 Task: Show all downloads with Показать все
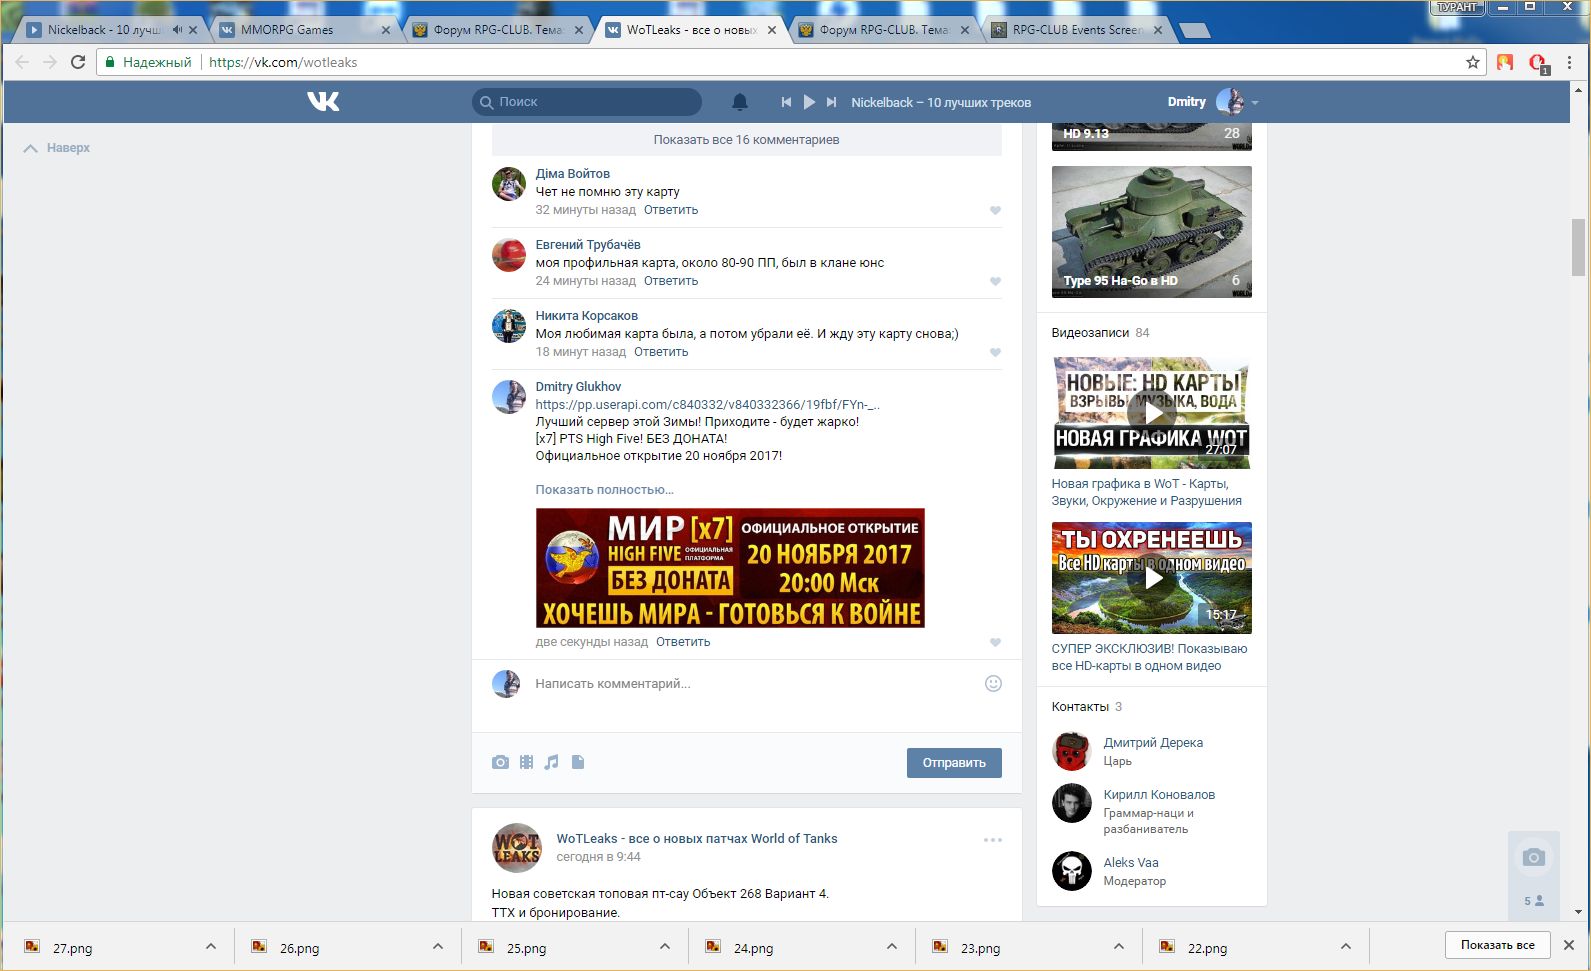(x=1497, y=945)
